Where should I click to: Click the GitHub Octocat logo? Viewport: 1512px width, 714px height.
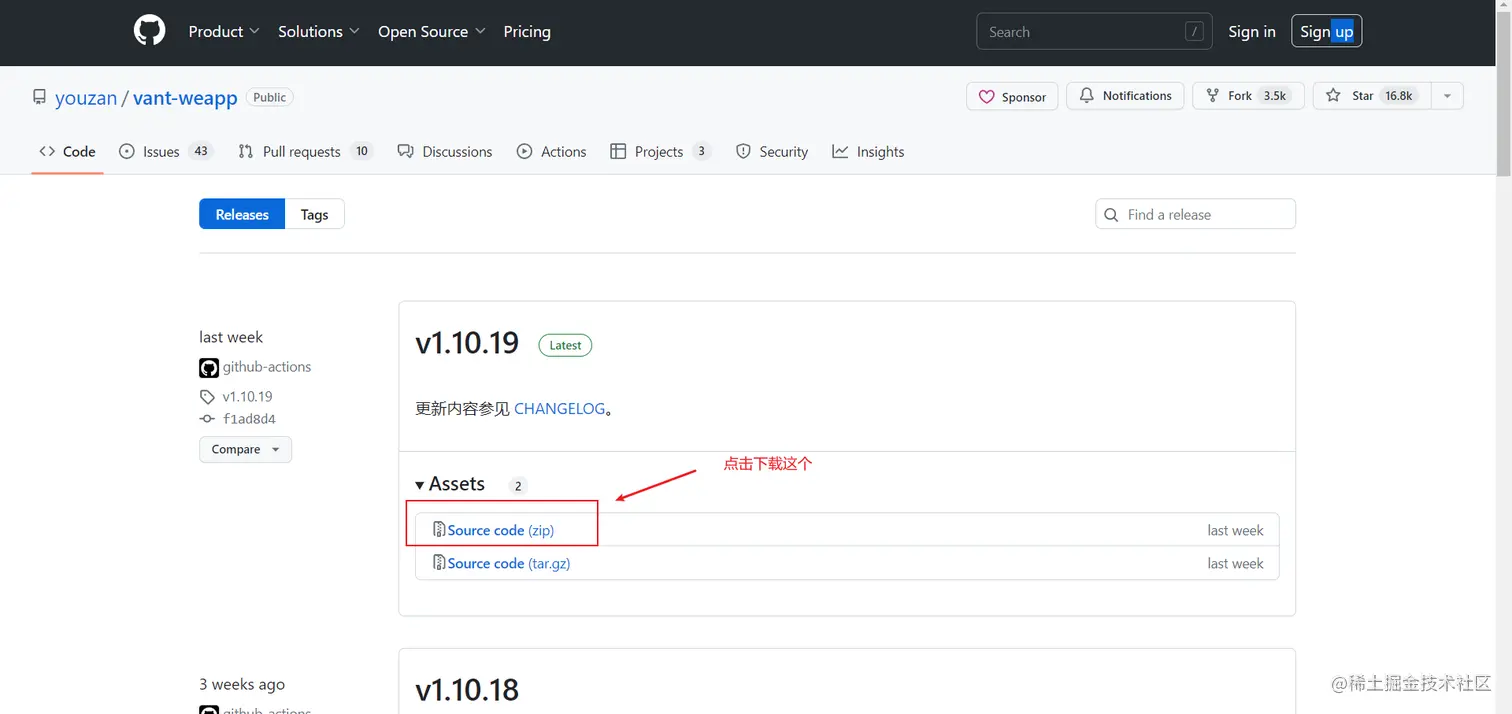pos(150,31)
